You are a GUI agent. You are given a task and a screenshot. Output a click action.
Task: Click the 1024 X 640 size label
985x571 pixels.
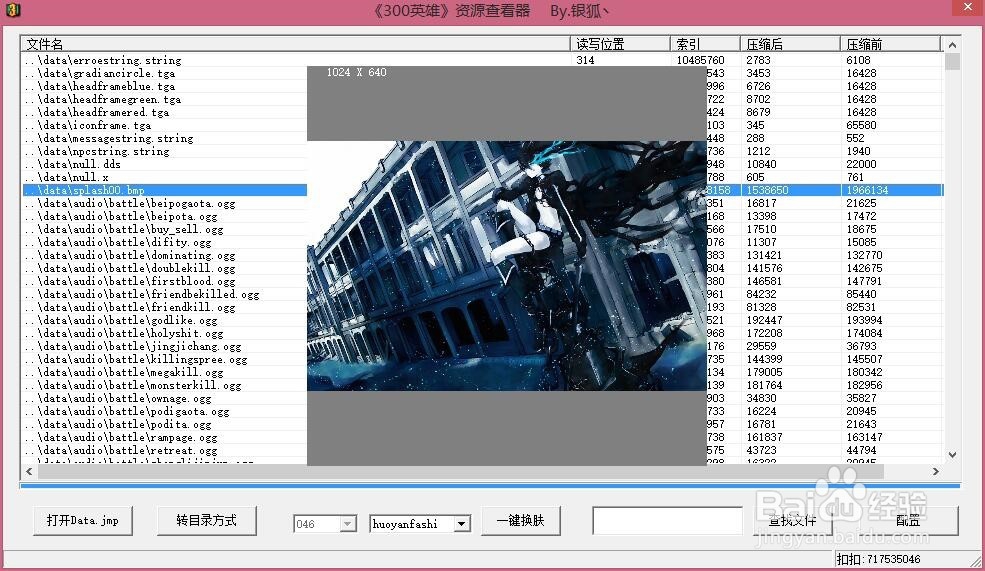point(356,72)
